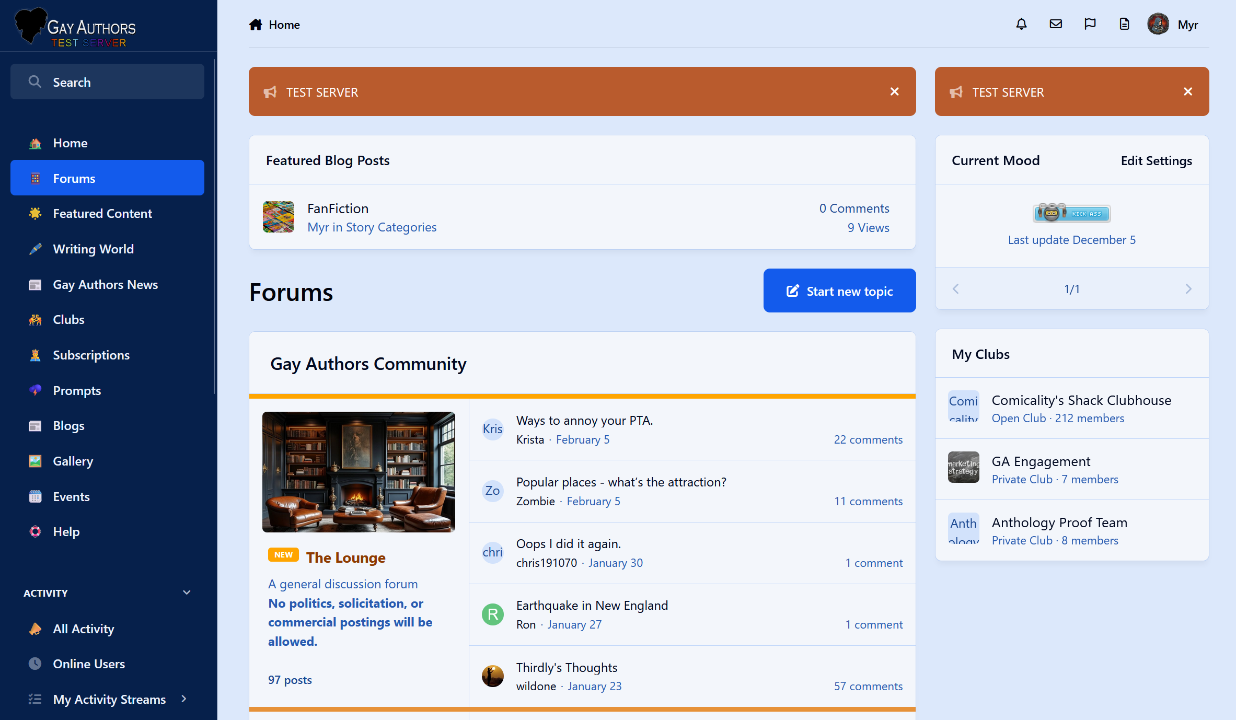Collapse the ACTIVITY sidebar section
Image resolution: width=1236 pixels, height=720 pixels.
pyautogui.click(x=186, y=593)
